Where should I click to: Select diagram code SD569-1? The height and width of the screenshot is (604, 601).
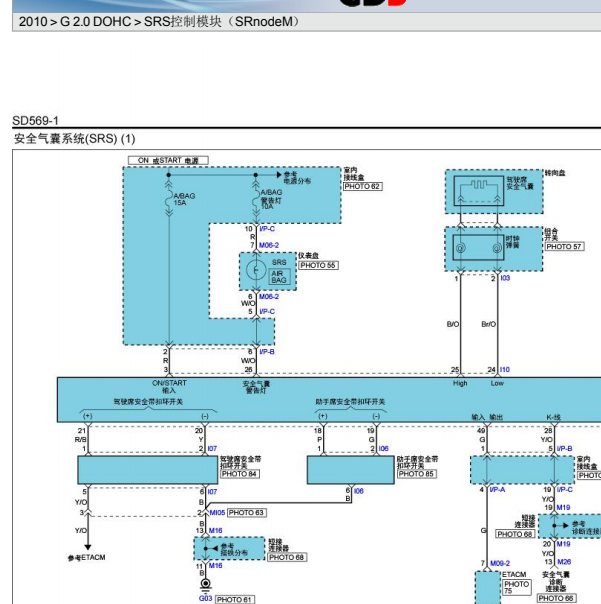coord(35,121)
